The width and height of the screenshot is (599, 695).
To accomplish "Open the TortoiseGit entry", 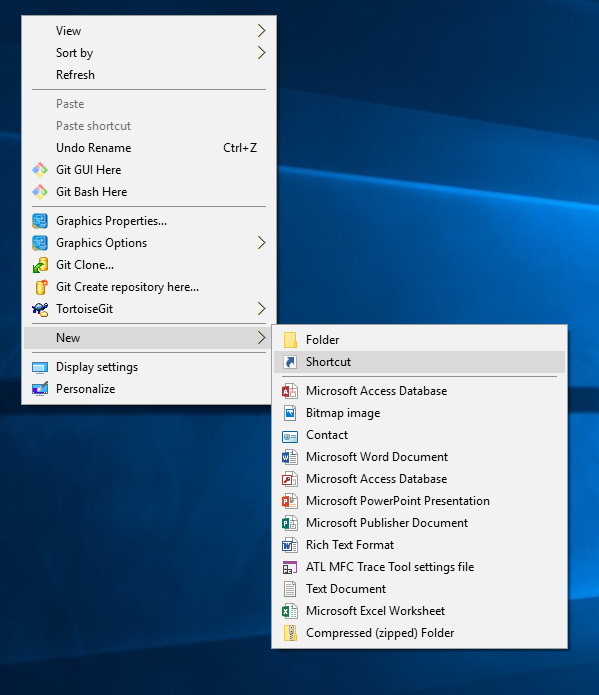I will [149, 309].
